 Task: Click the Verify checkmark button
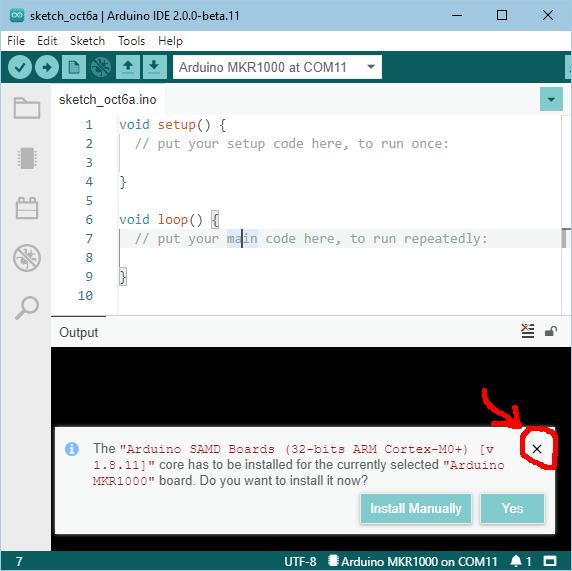pos(20,67)
